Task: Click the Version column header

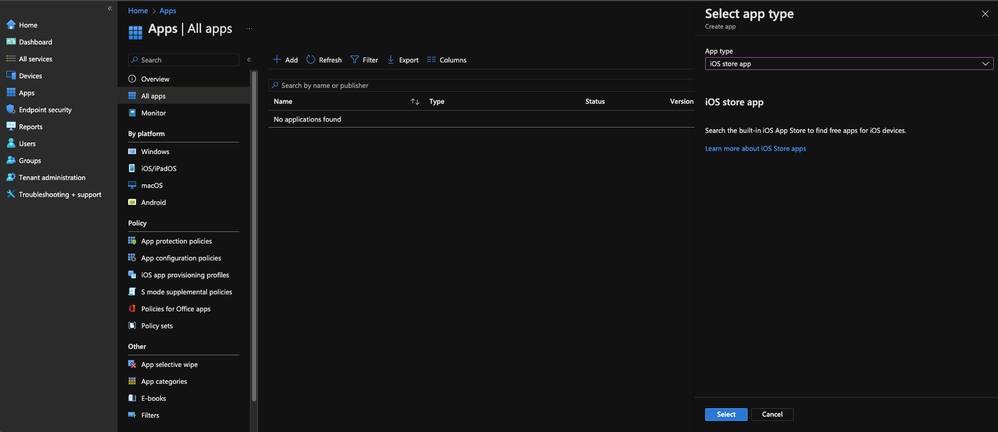Action: [x=682, y=102]
